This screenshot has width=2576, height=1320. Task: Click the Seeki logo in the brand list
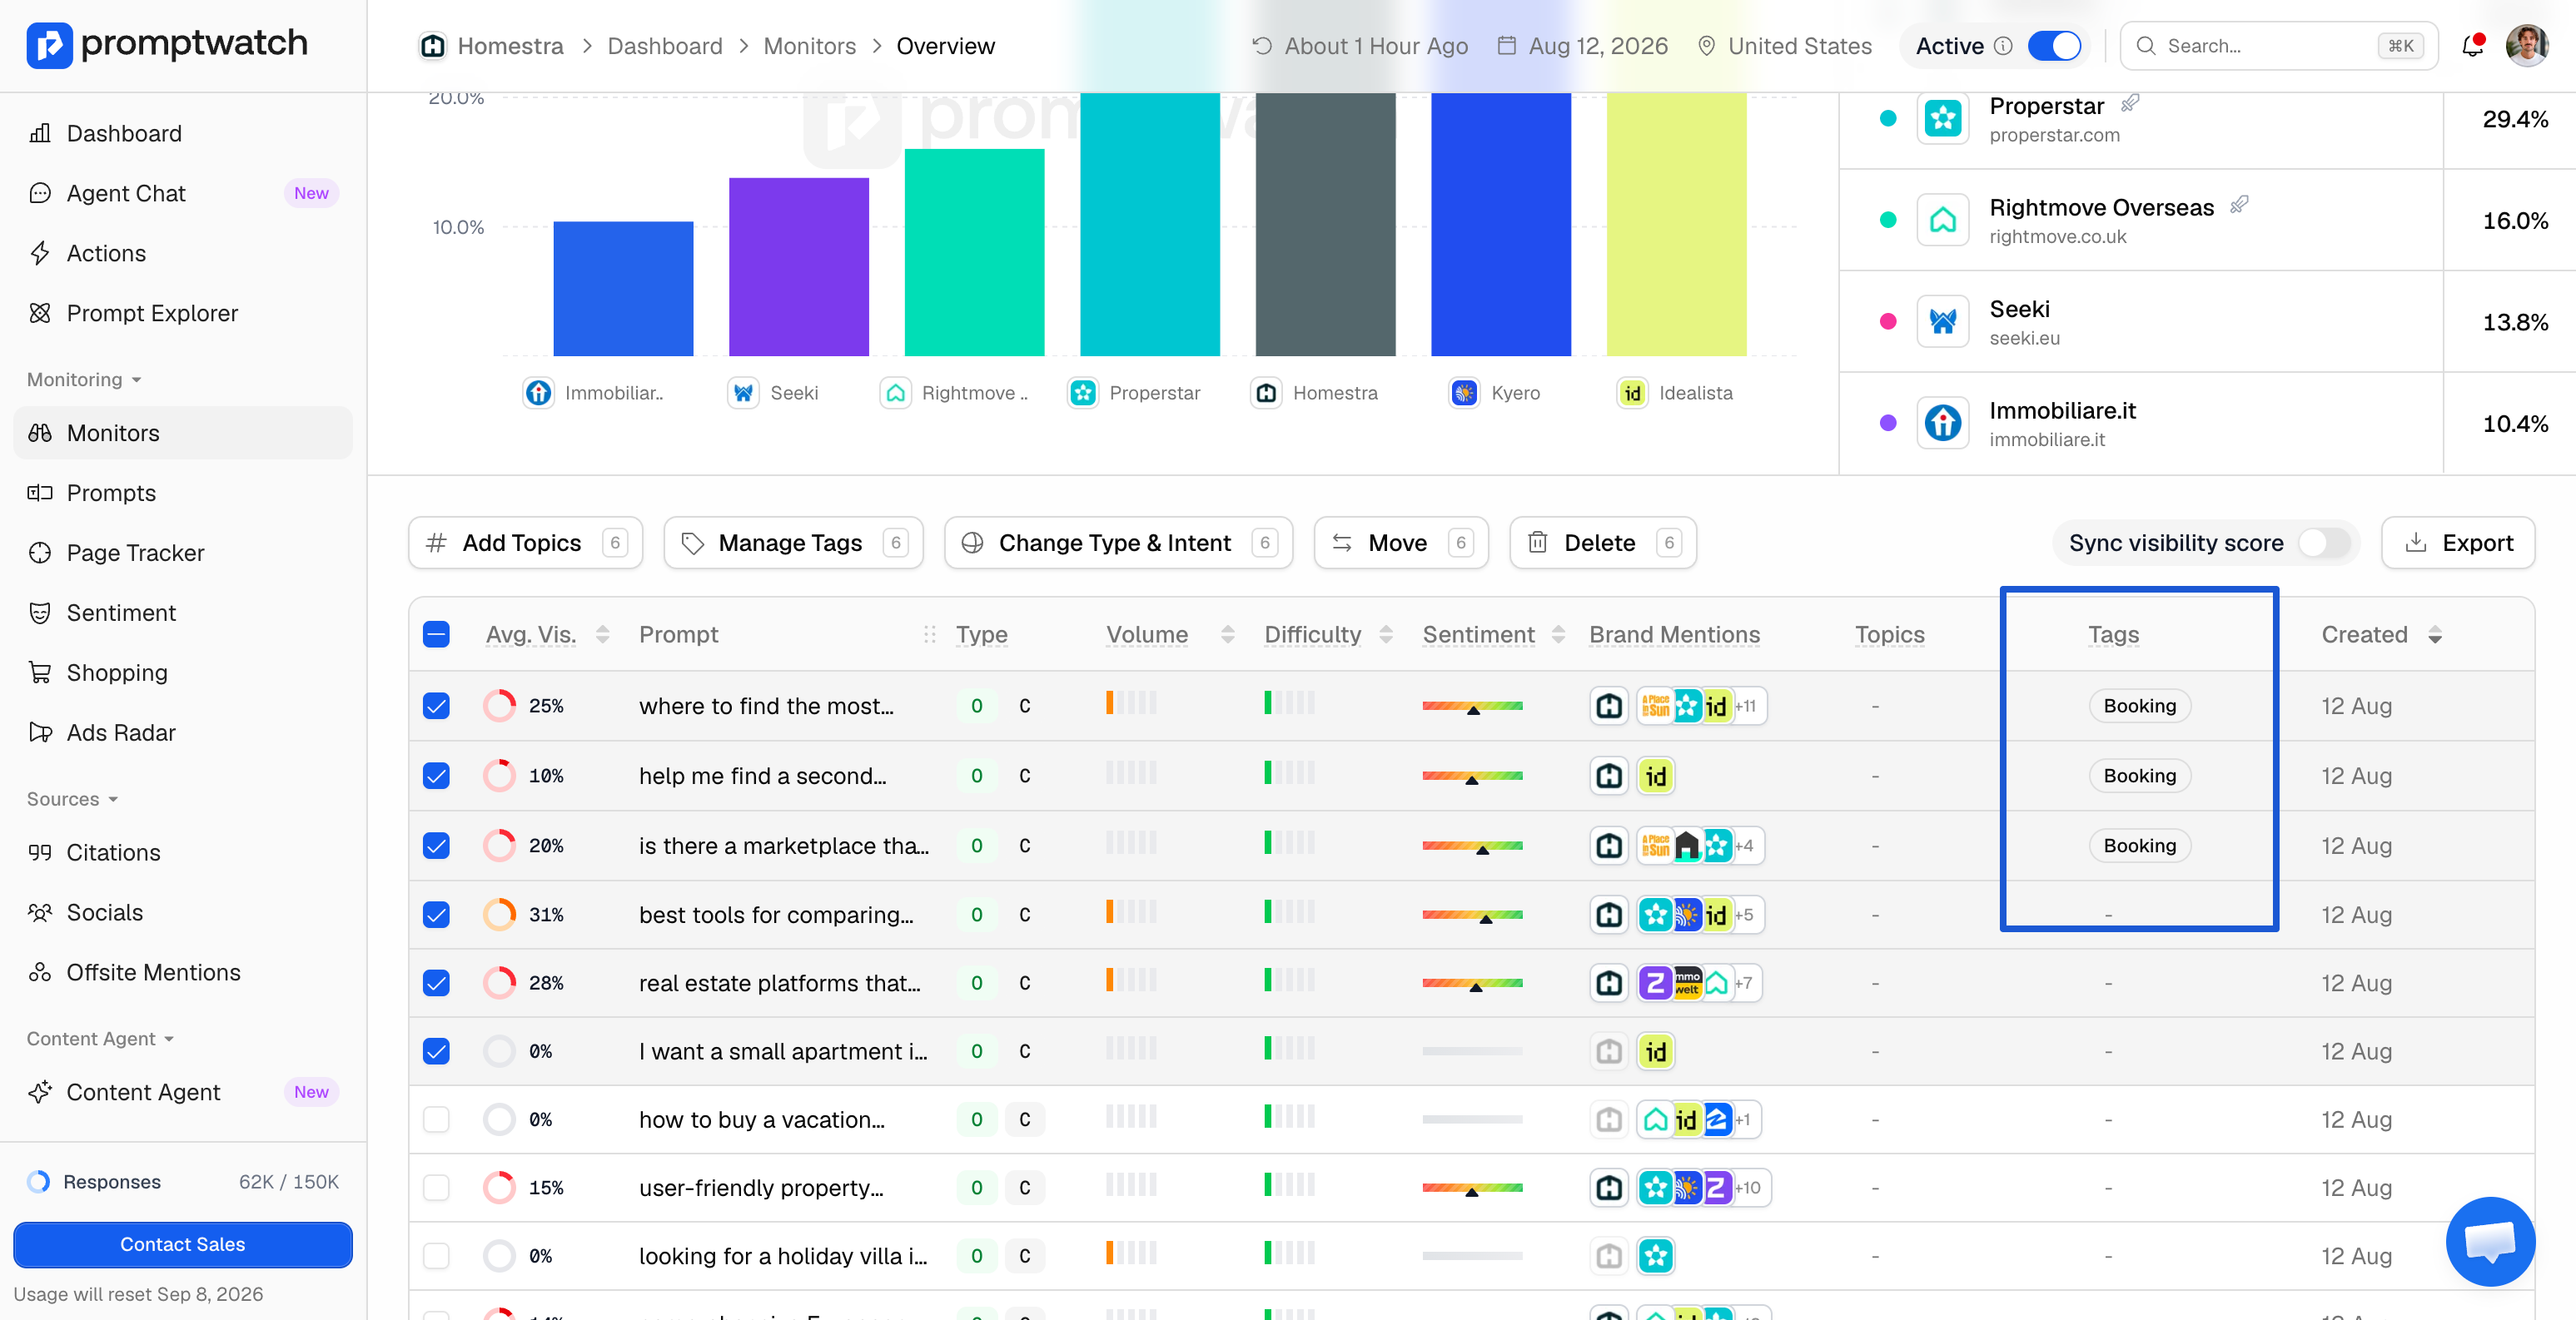1942,321
